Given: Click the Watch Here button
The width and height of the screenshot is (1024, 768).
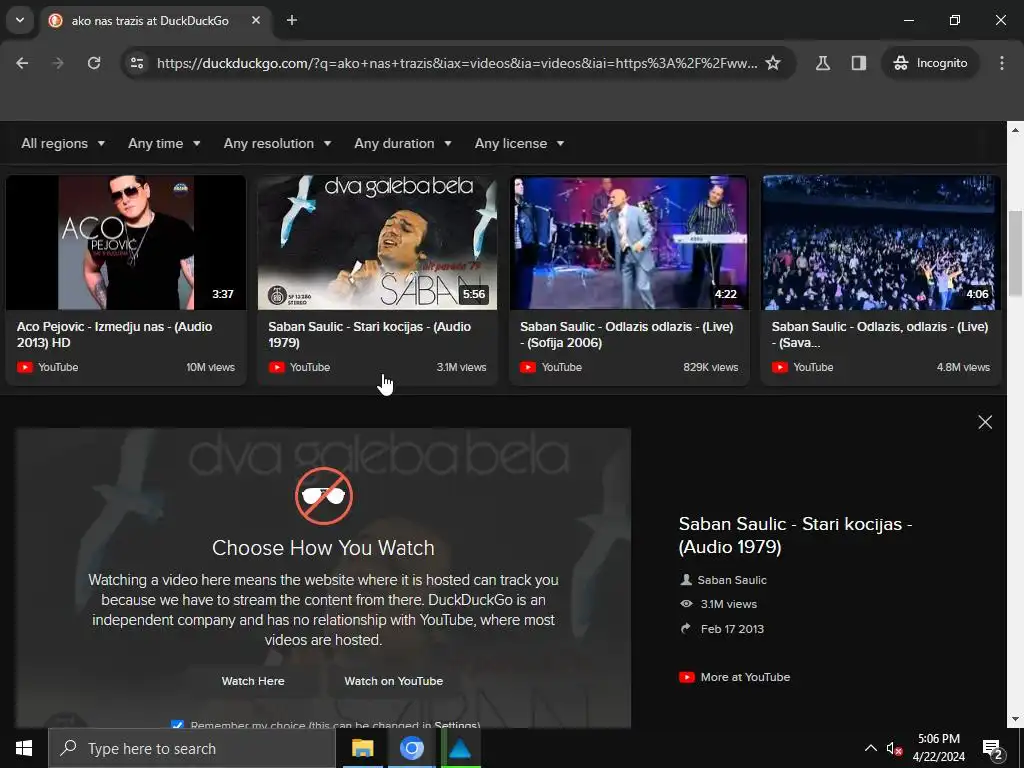Looking at the screenshot, I should coord(253,680).
